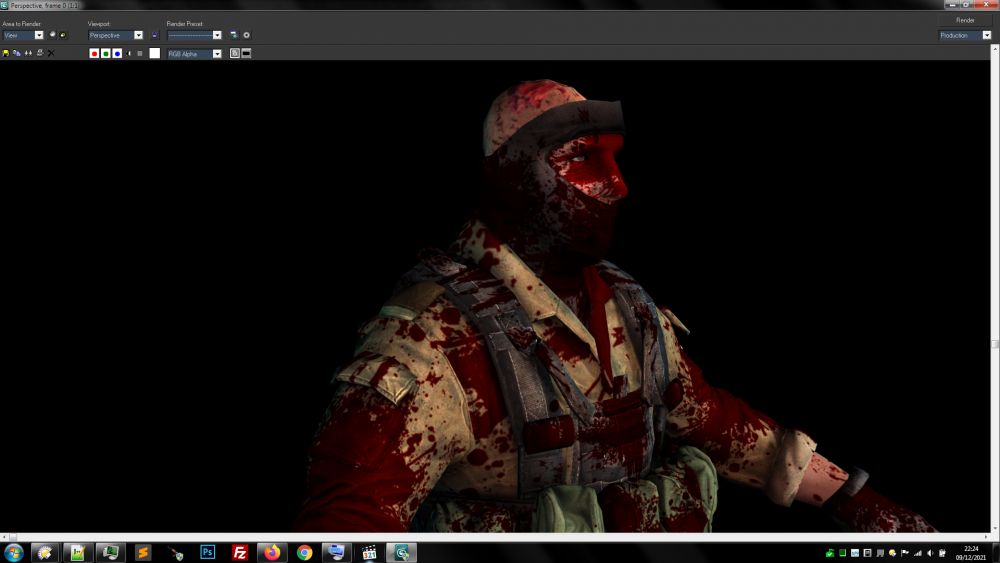Toggle the blue channel display
The height and width of the screenshot is (563, 1000).
[x=117, y=53]
